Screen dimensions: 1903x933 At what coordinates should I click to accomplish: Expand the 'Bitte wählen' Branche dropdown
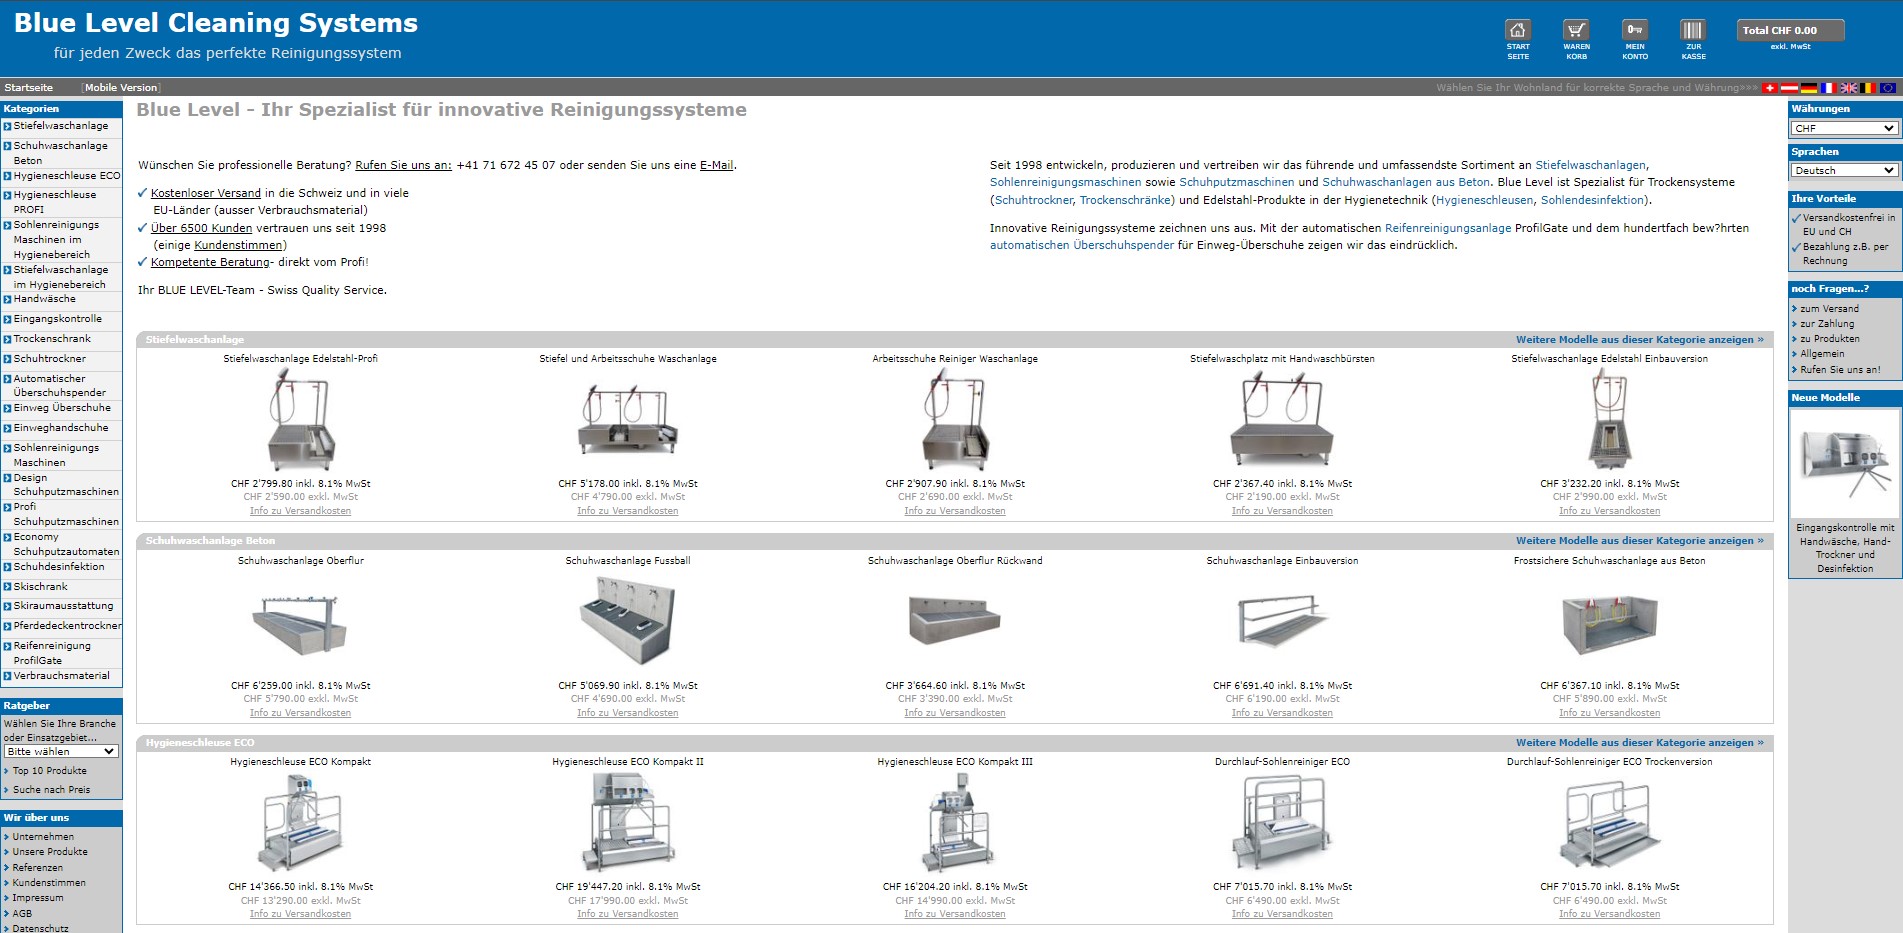pos(61,751)
